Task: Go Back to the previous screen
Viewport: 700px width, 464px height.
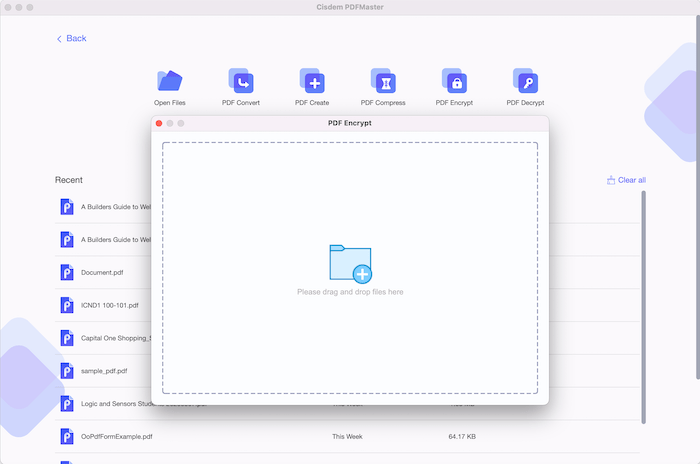Action: [x=71, y=38]
